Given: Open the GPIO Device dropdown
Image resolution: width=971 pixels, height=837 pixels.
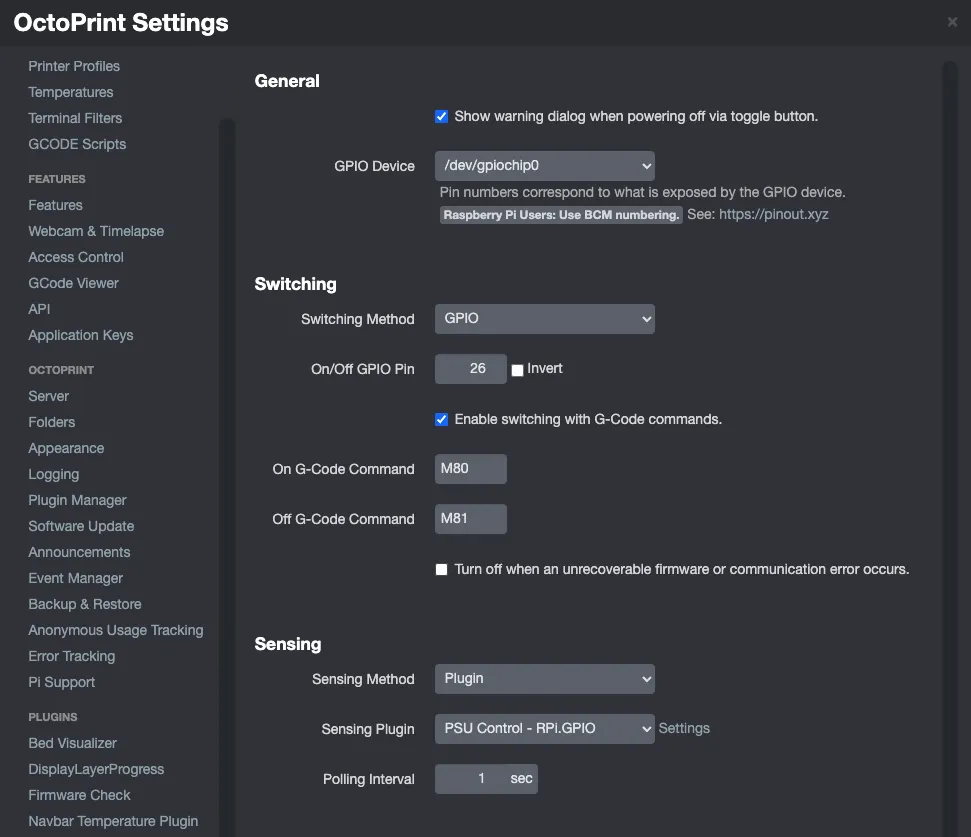Looking at the screenshot, I should point(544,165).
